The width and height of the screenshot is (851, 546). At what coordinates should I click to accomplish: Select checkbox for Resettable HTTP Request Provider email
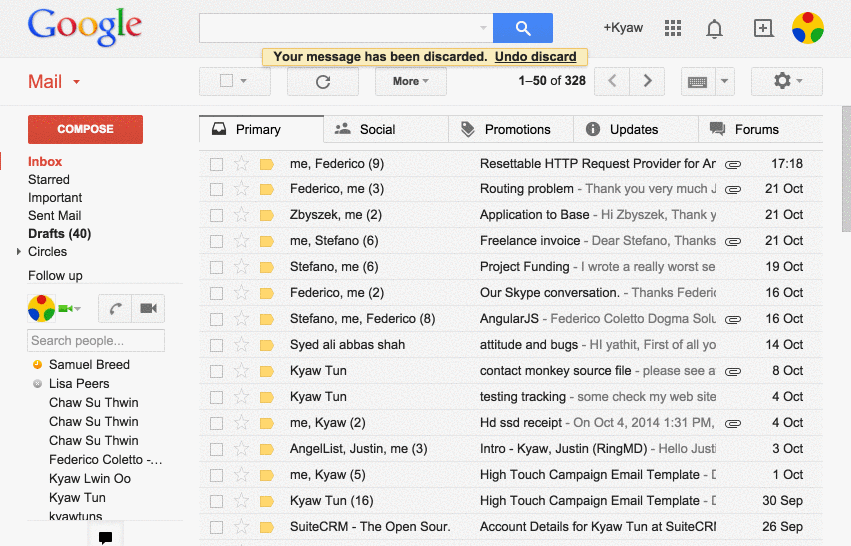pos(217,164)
